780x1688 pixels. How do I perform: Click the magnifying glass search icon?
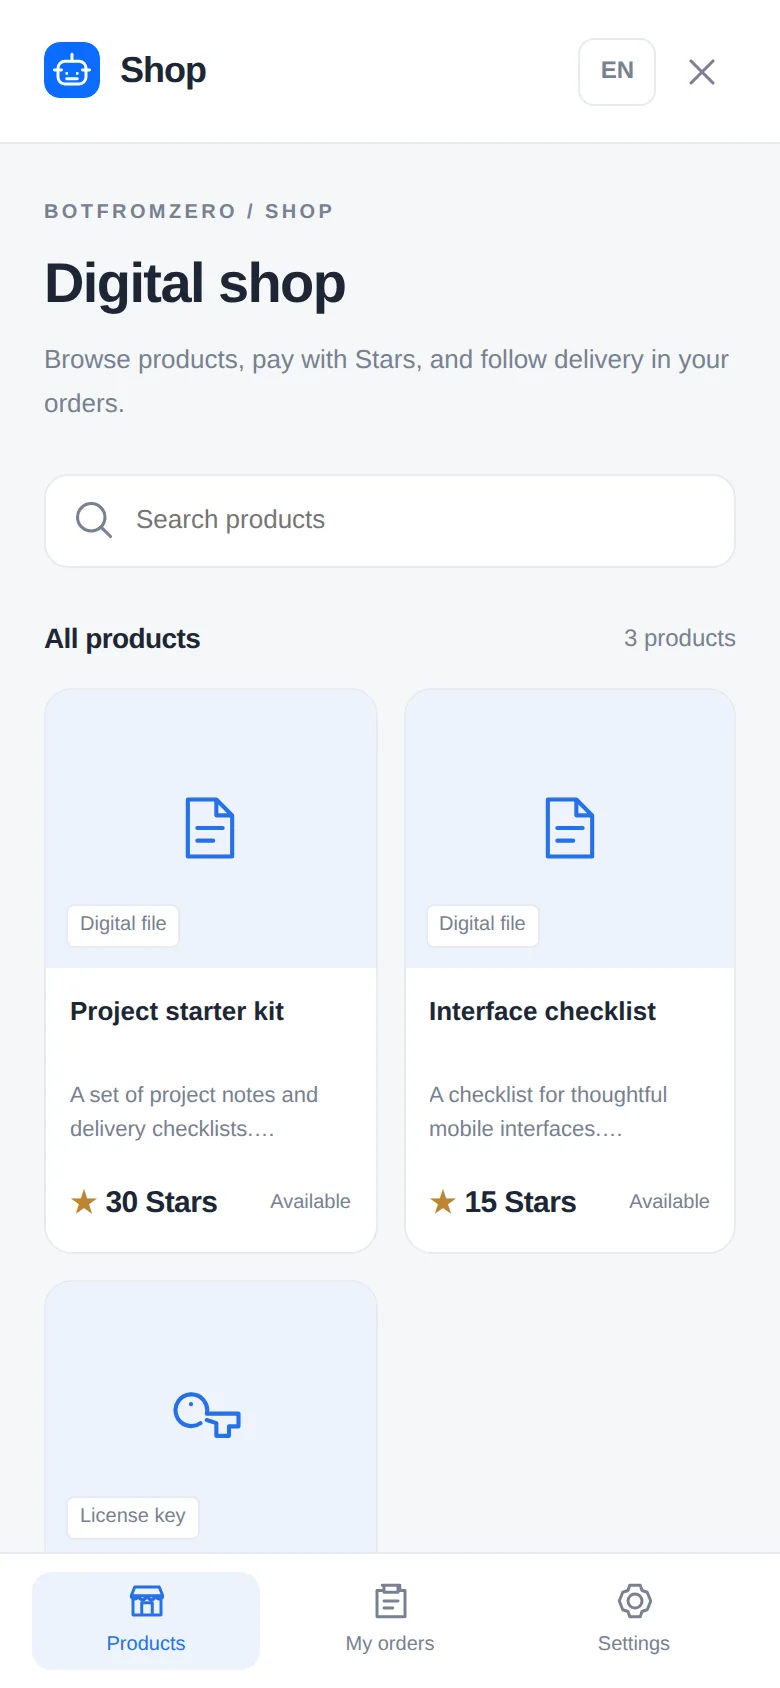[94, 520]
